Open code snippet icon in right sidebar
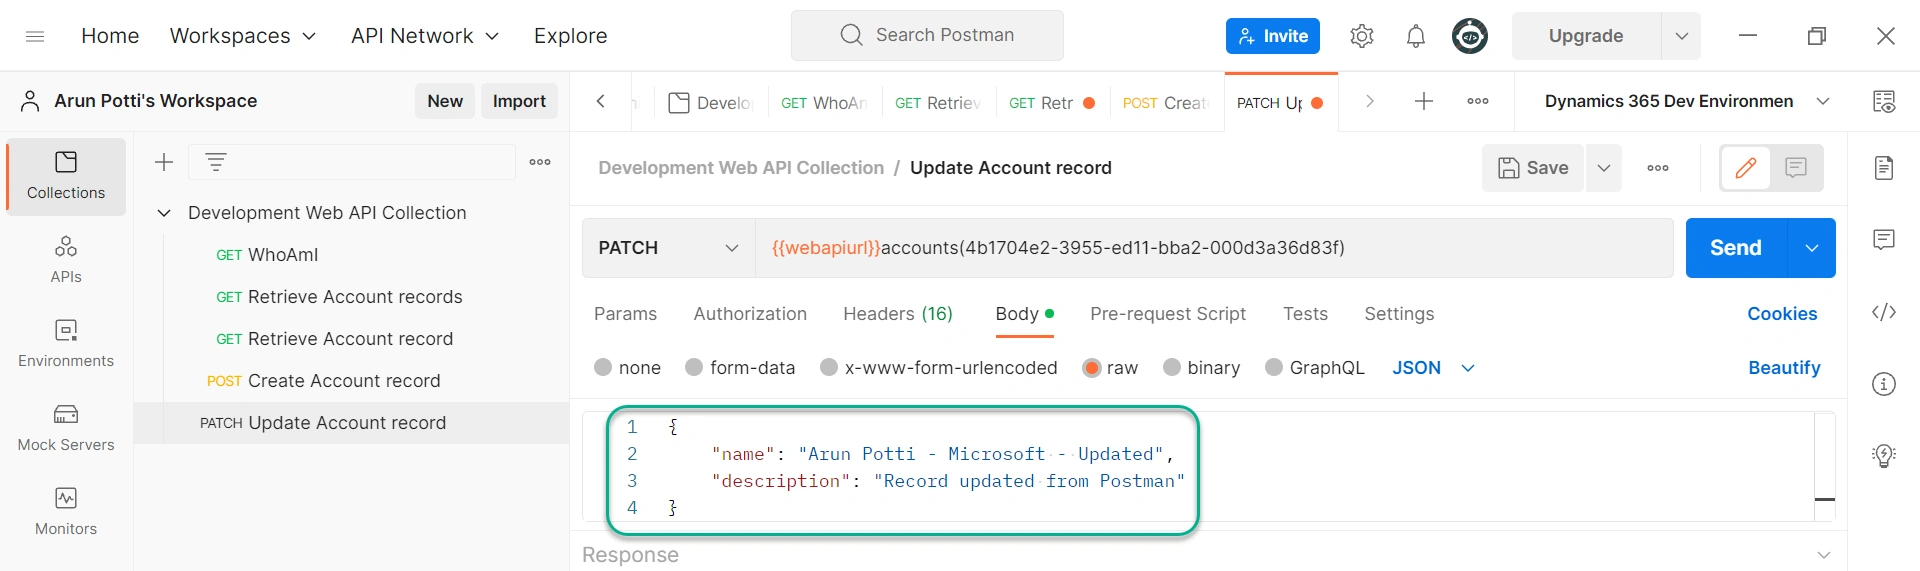This screenshot has height=571, width=1920. (1884, 312)
